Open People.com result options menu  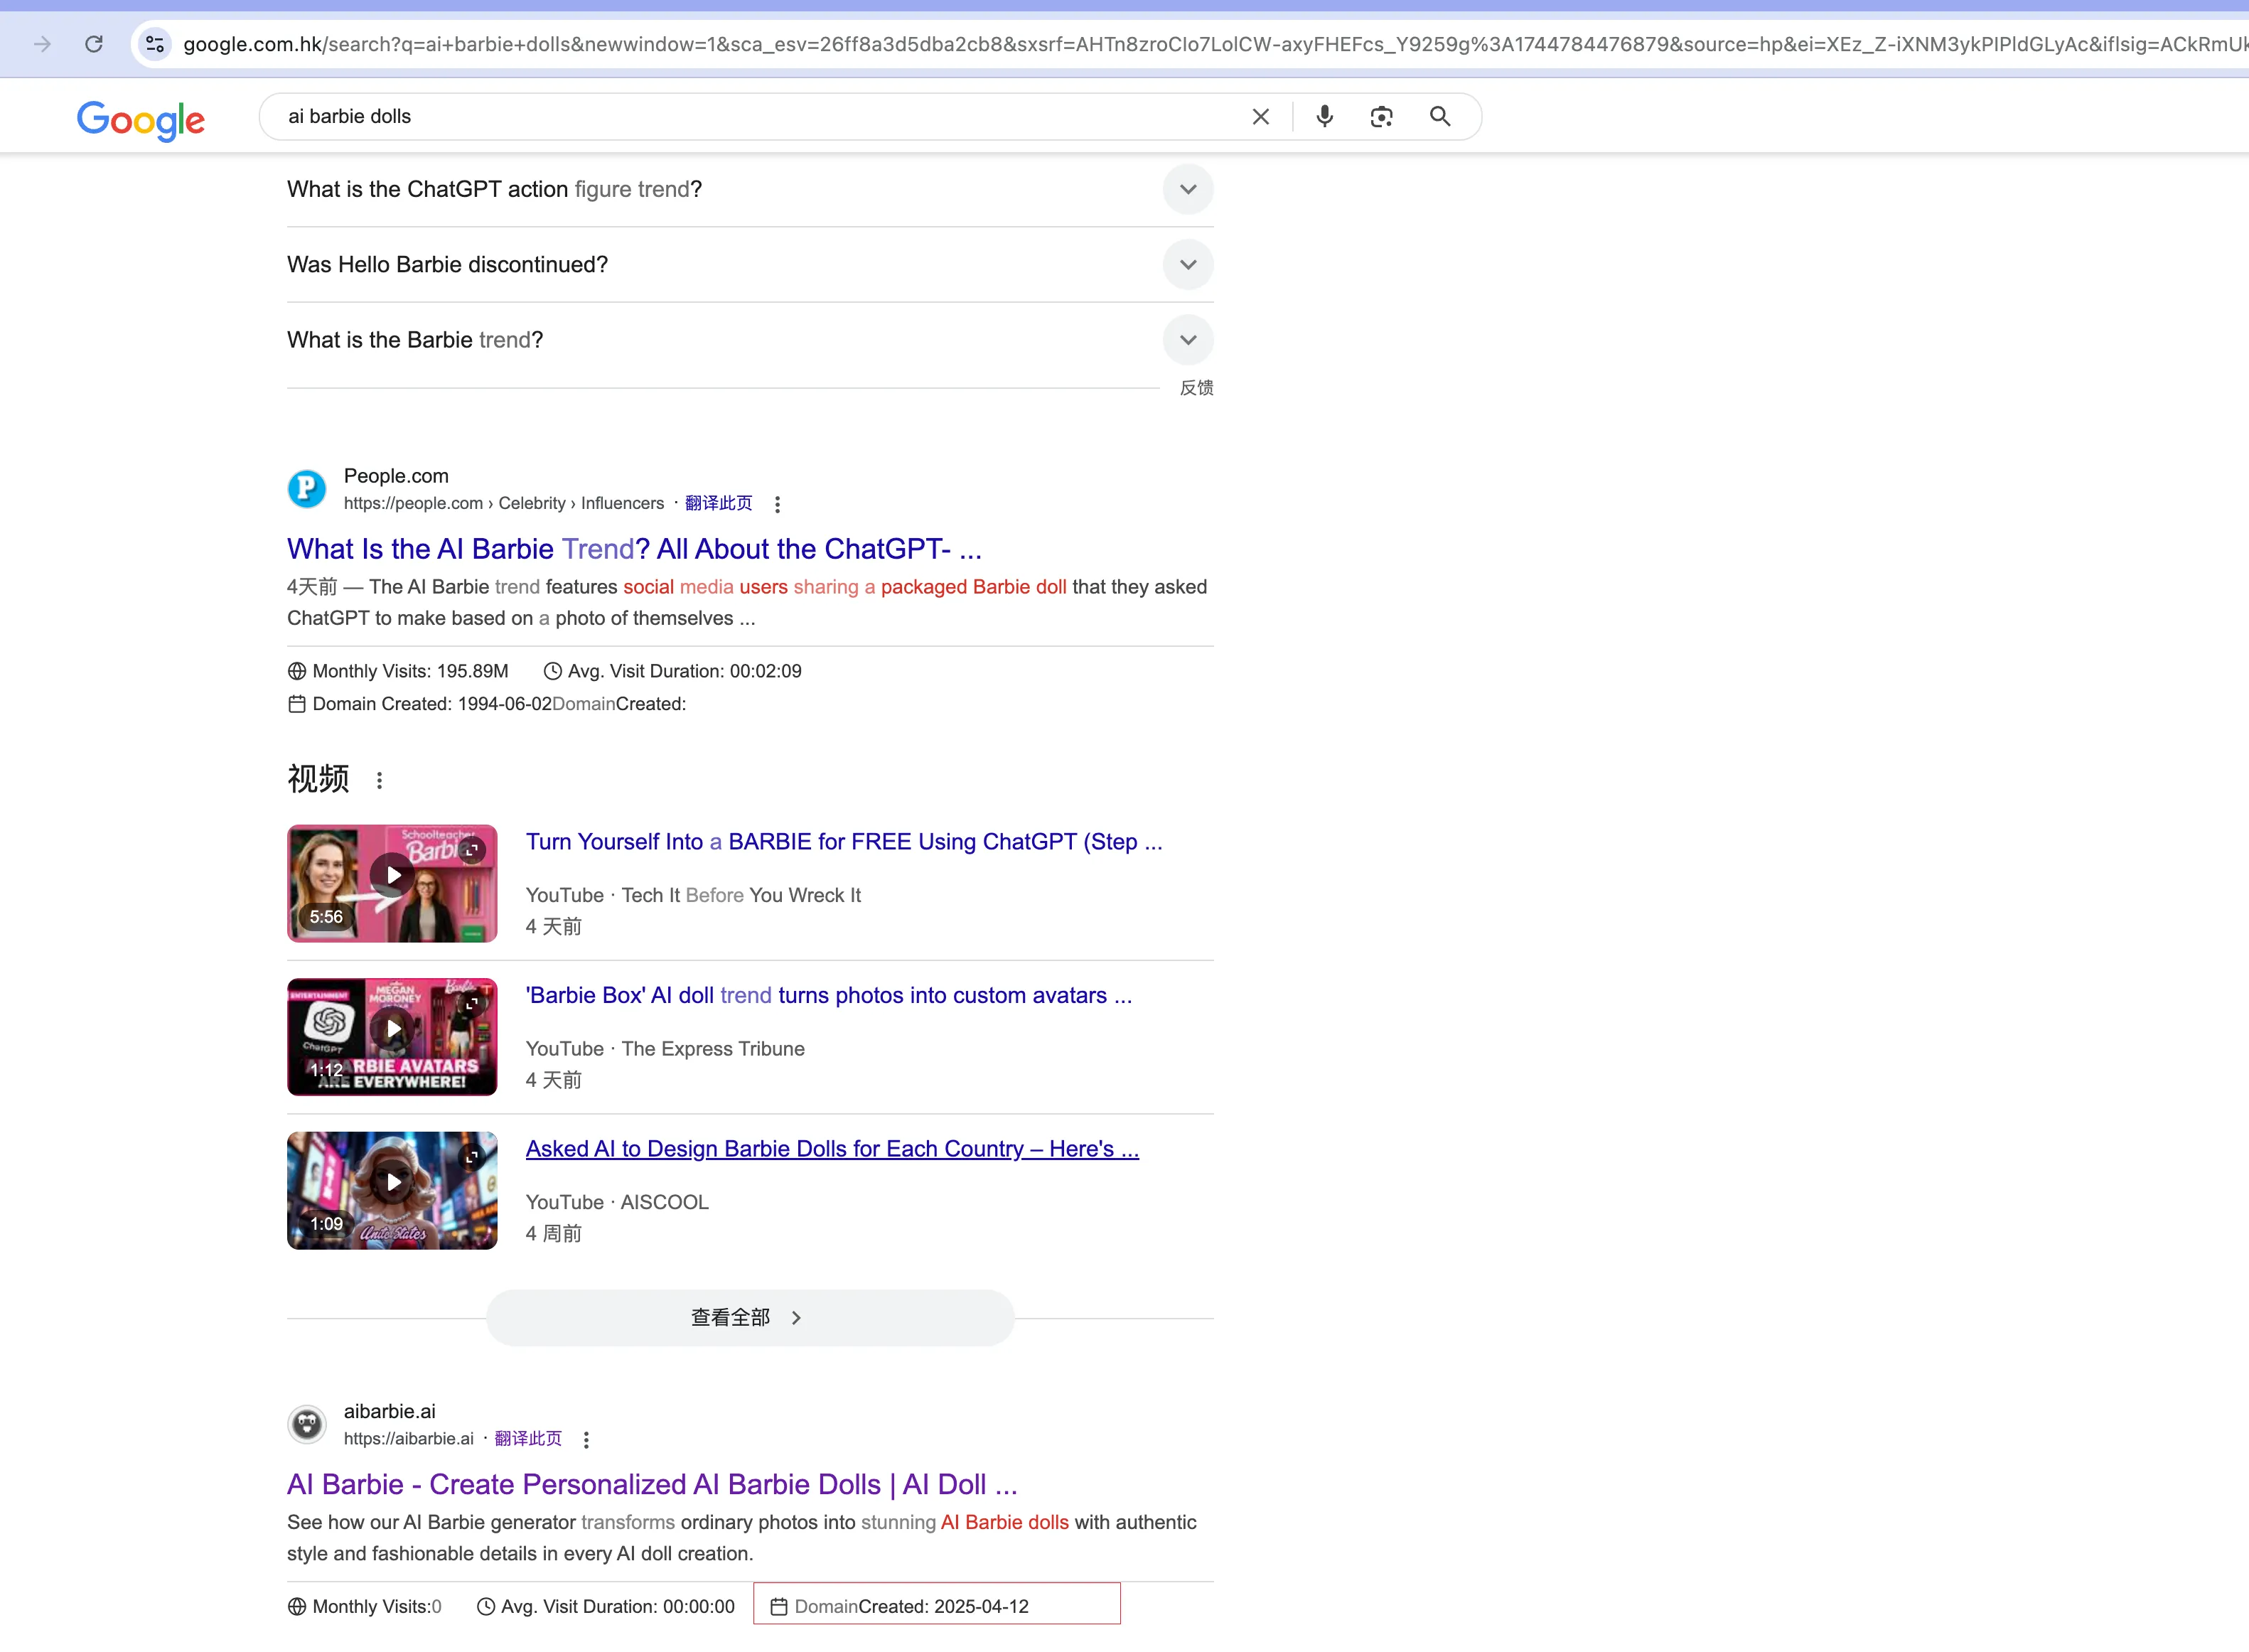[x=777, y=504]
